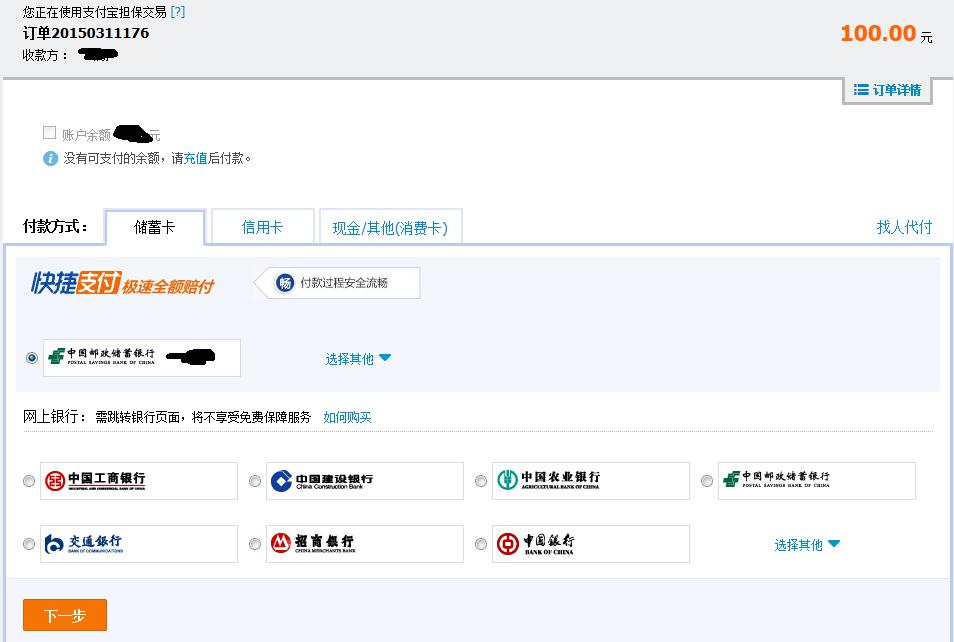Click the order number 订单20150311176
This screenshot has height=642, width=954.
pyautogui.click(x=86, y=33)
